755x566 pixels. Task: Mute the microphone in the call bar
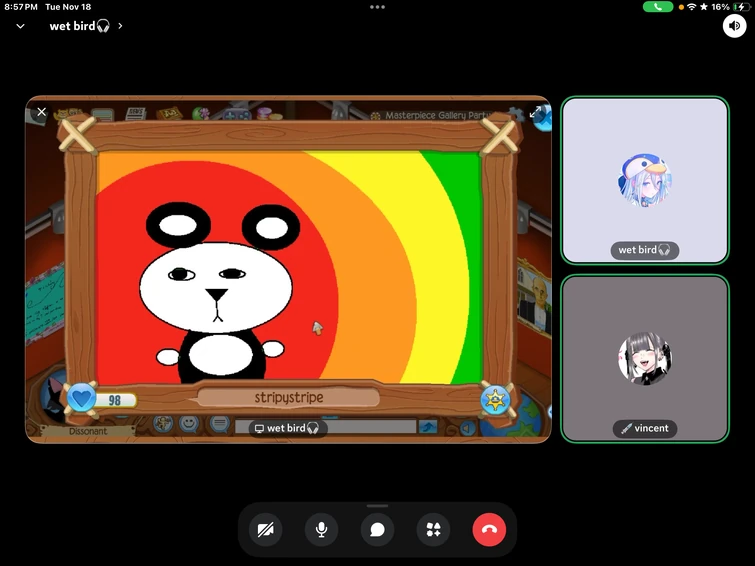pos(321,530)
